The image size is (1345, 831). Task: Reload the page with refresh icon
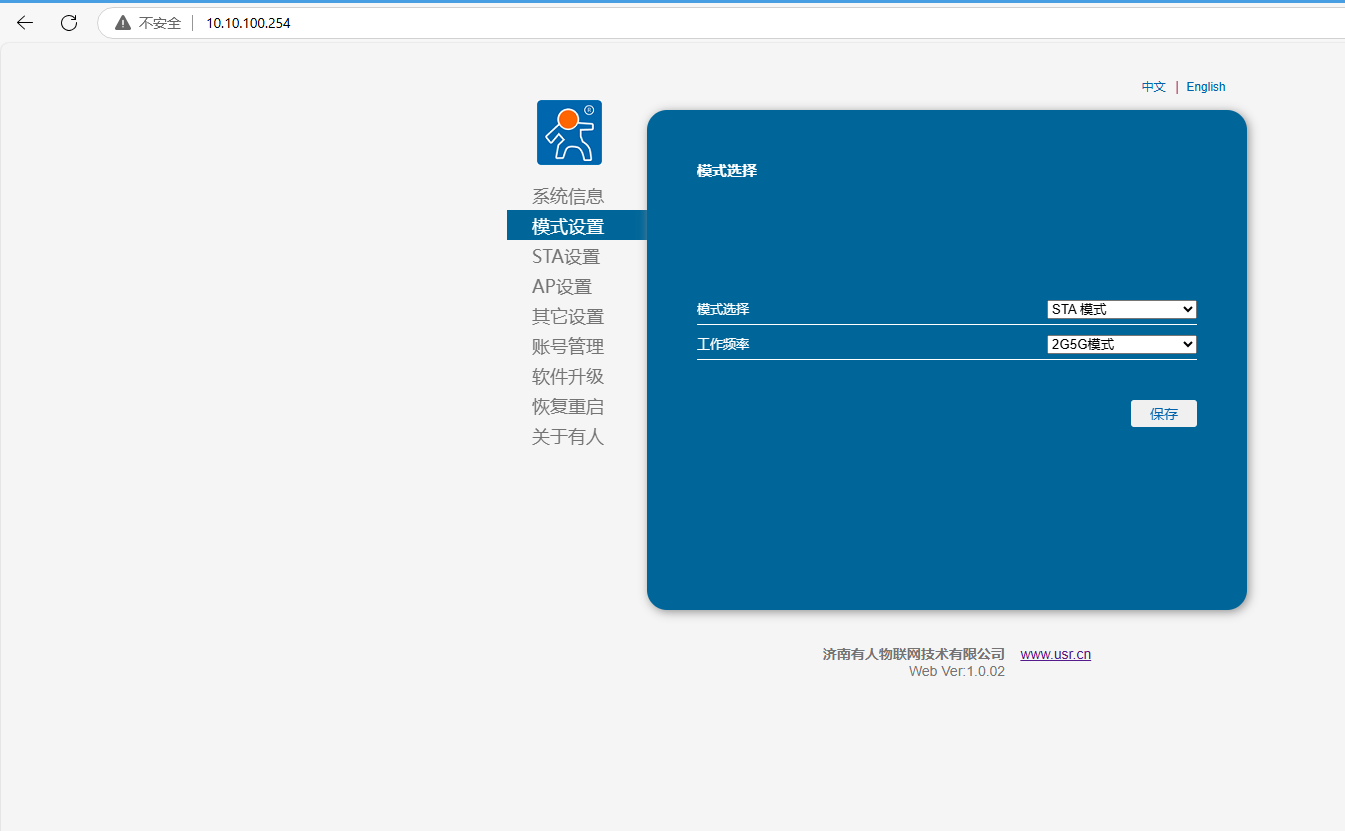coord(69,23)
